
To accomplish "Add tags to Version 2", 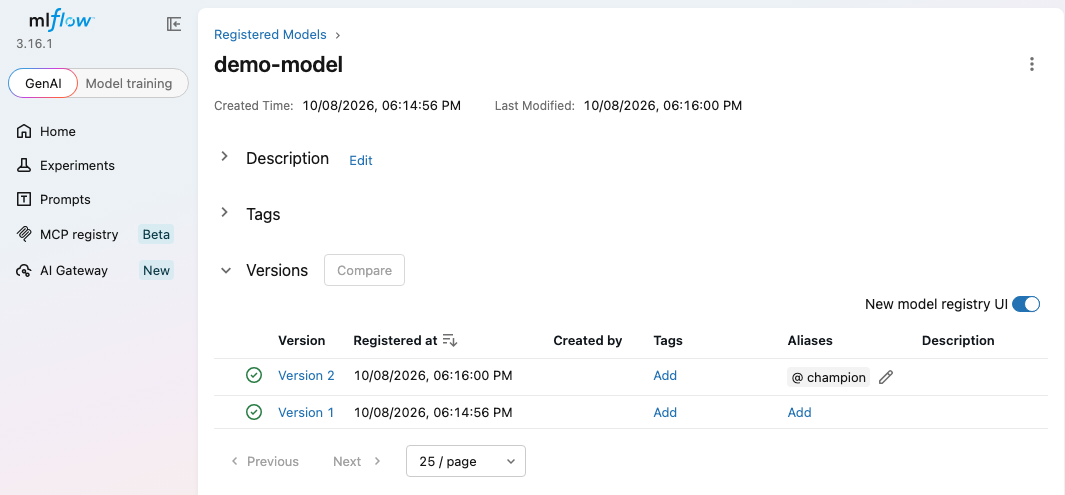I will point(665,375).
